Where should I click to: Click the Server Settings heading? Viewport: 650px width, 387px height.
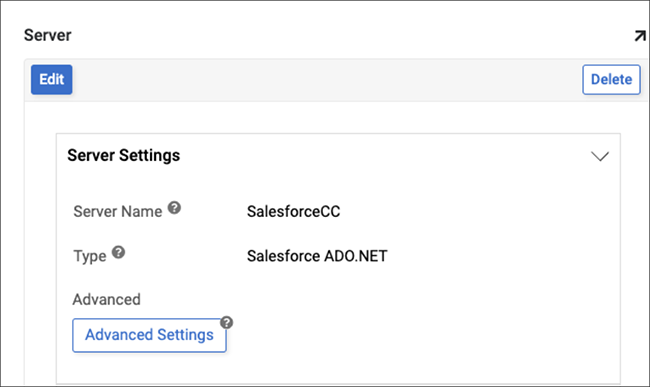[x=124, y=155]
